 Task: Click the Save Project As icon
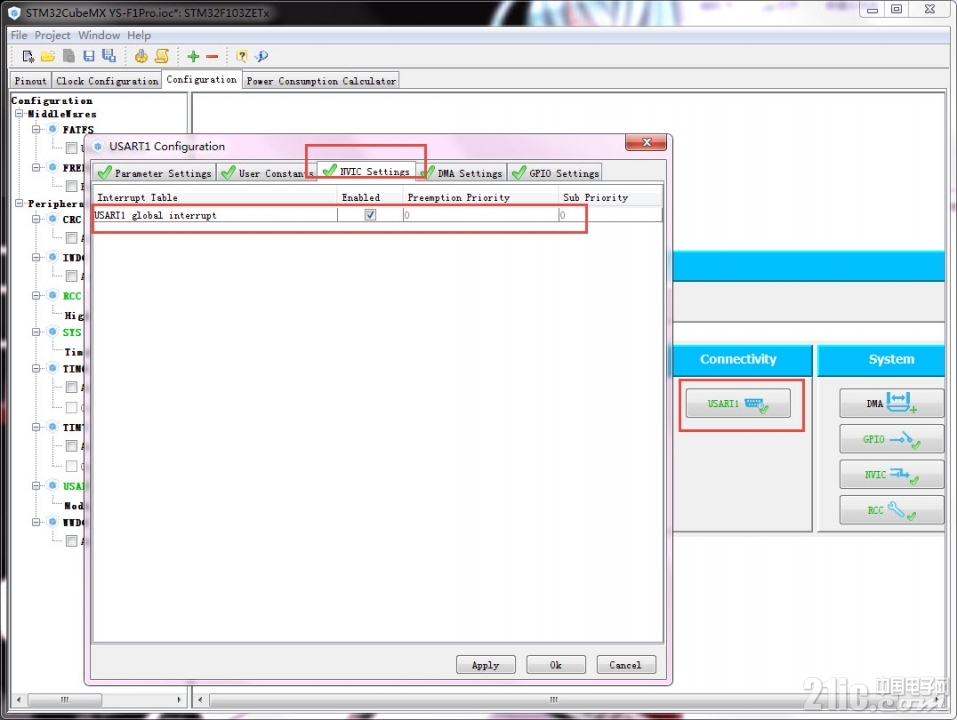click(x=109, y=56)
